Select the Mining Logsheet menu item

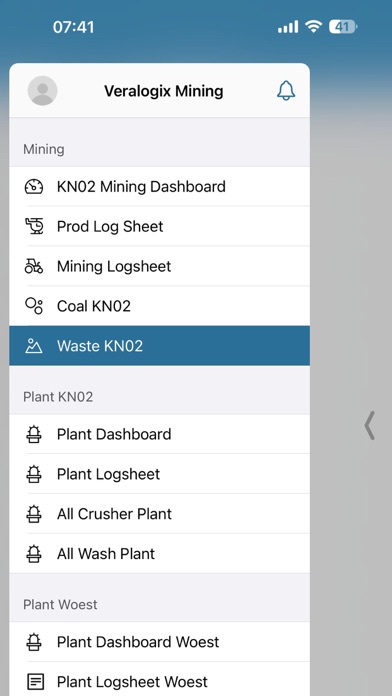click(159, 266)
